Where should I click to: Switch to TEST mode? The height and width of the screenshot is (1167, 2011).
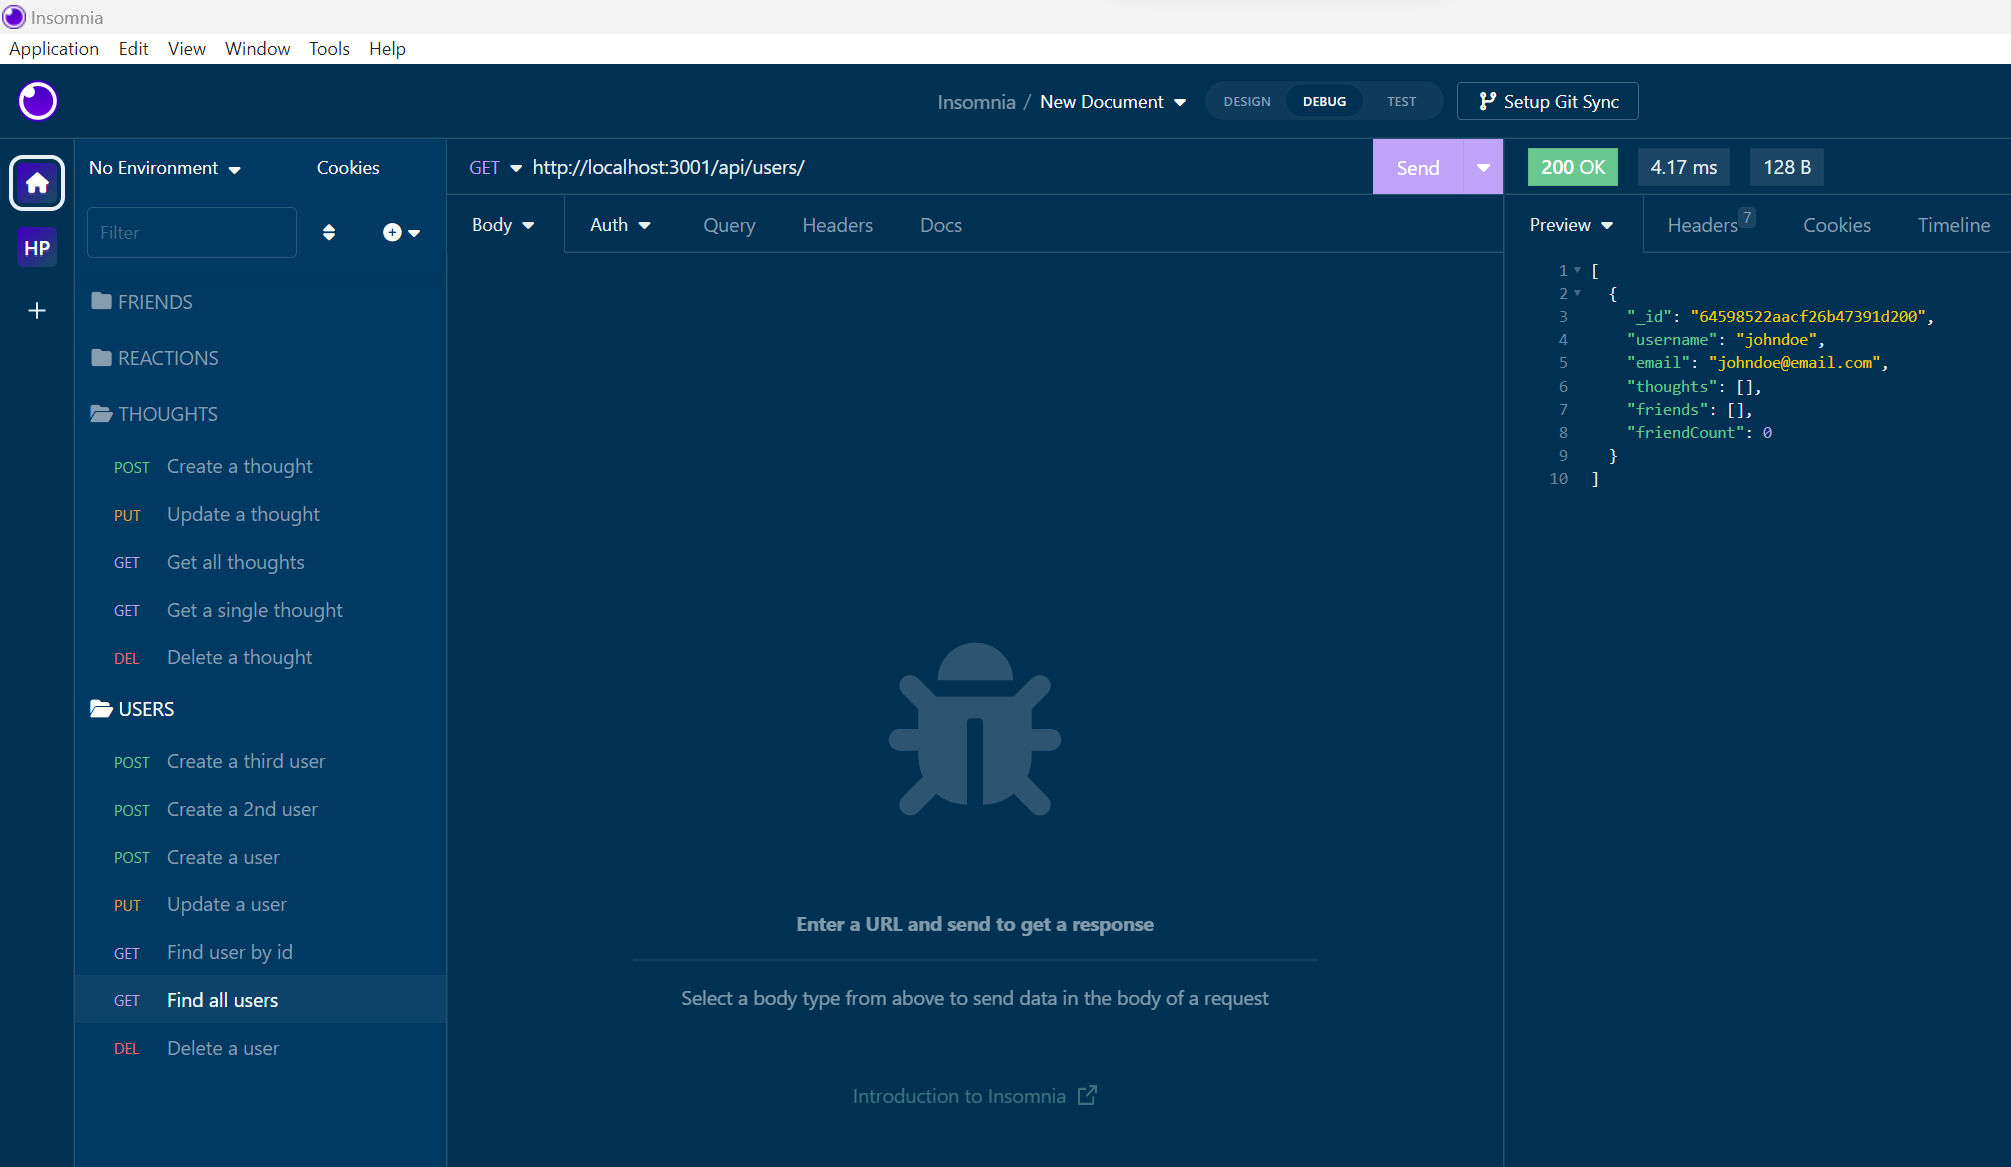click(x=1400, y=101)
